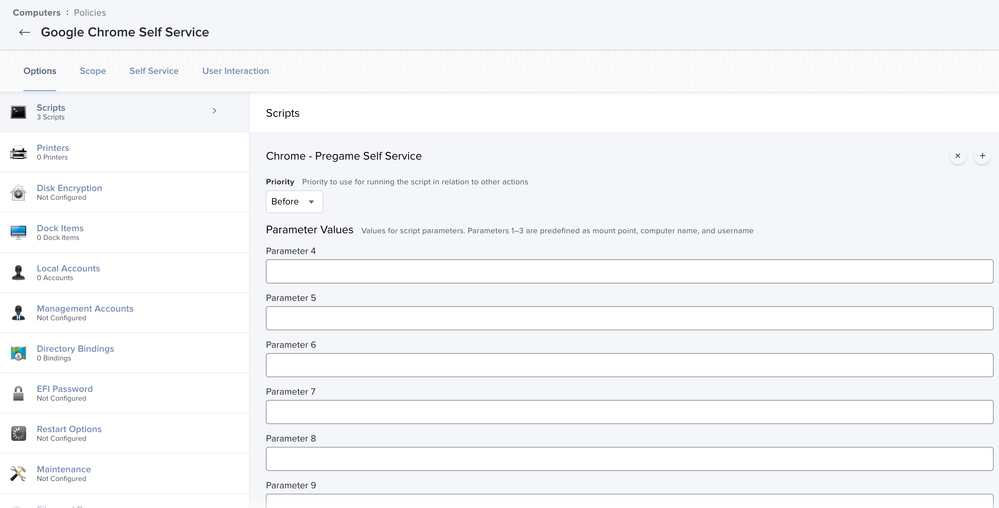Switch to the Scope tab

pos(93,71)
